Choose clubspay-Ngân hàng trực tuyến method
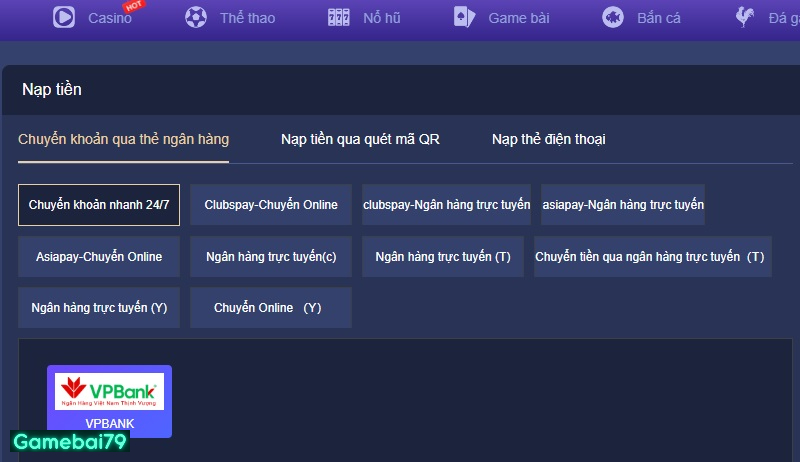Screen dimensions: 800x462 tap(446, 204)
